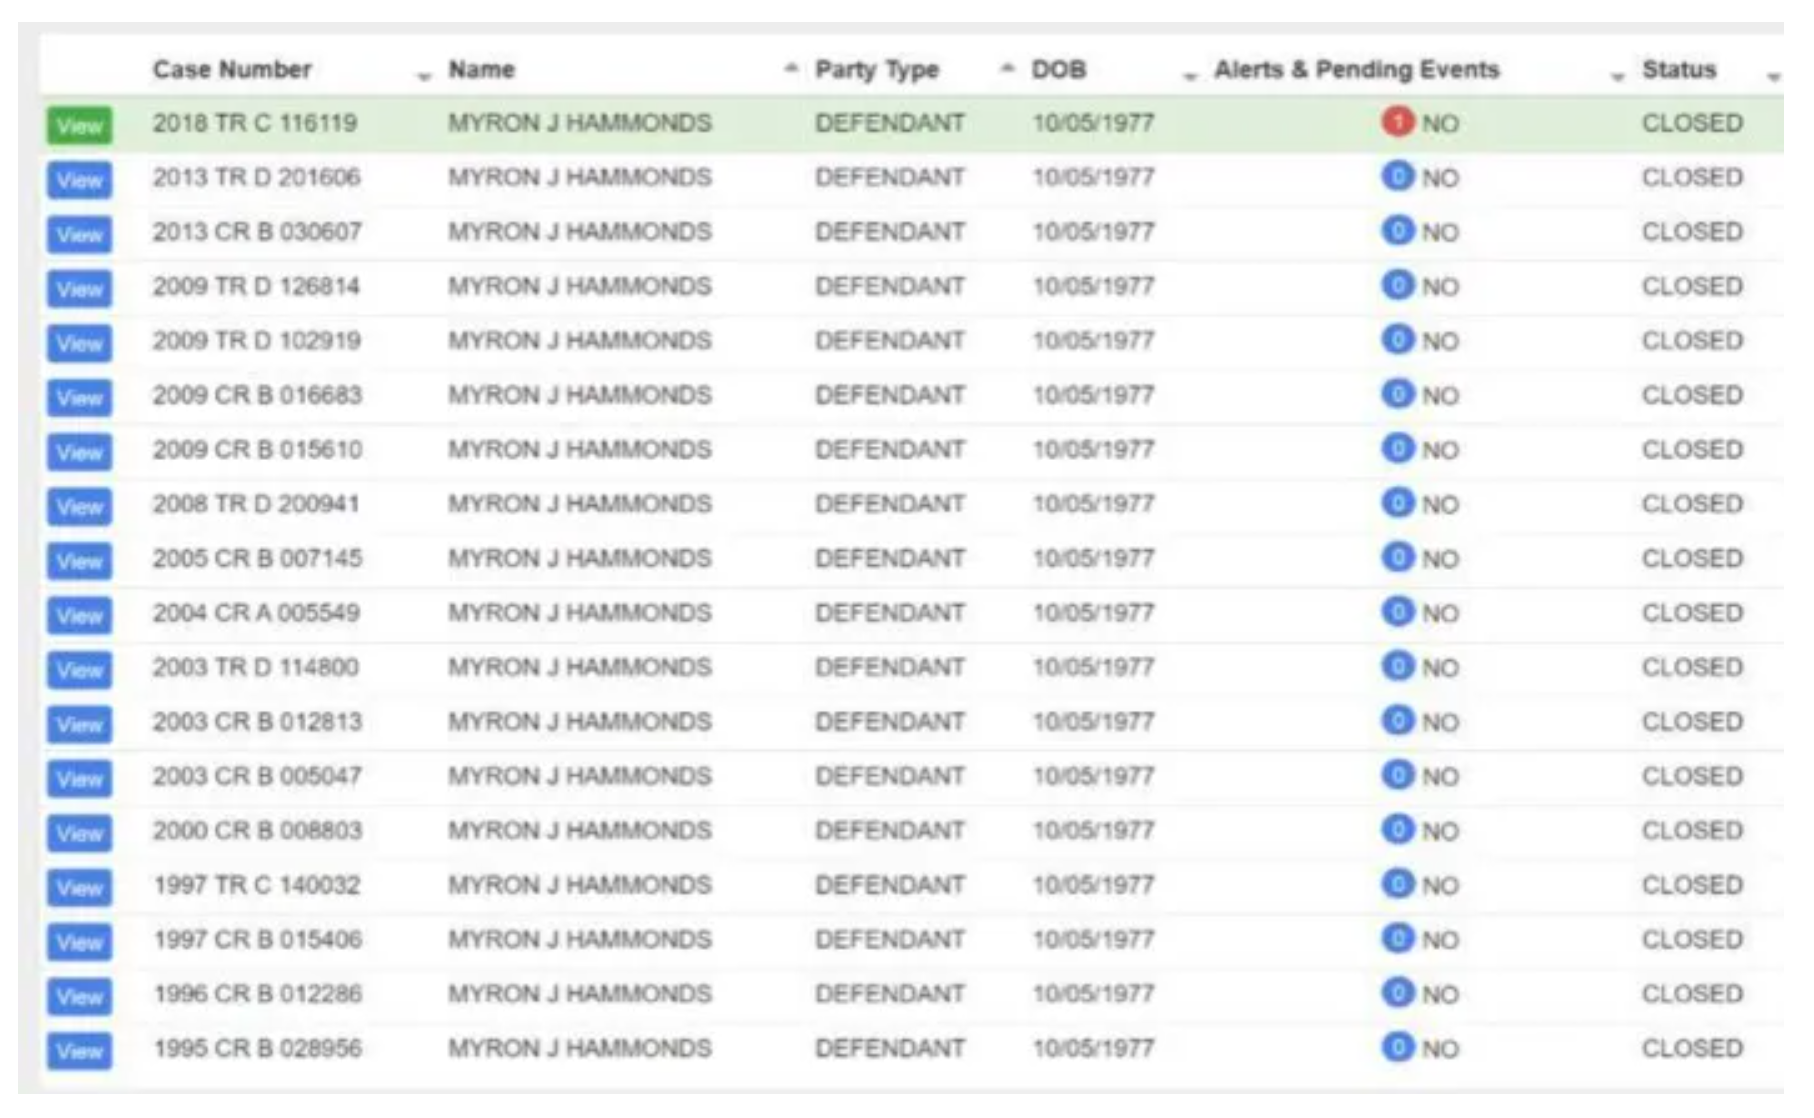Open View for case 2003 TR D 114800
The width and height of the screenshot is (1814, 1118).
tap(79, 670)
